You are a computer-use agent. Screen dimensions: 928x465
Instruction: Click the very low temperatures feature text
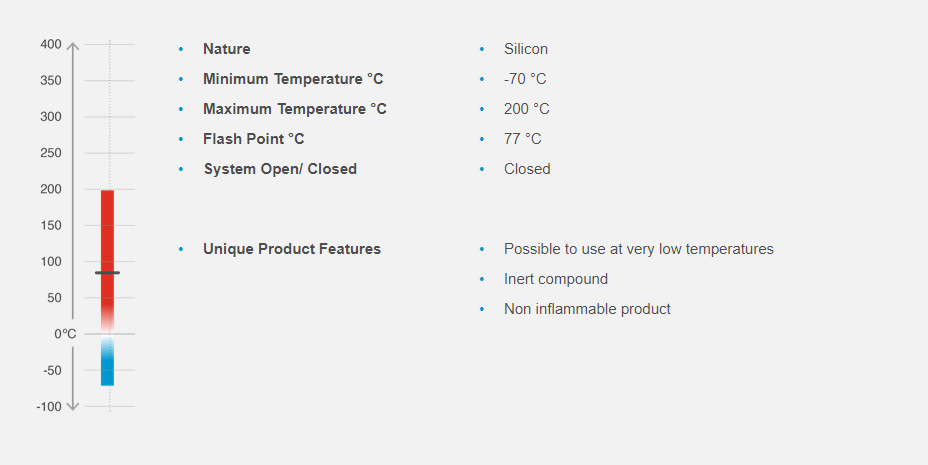(x=639, y=249)
